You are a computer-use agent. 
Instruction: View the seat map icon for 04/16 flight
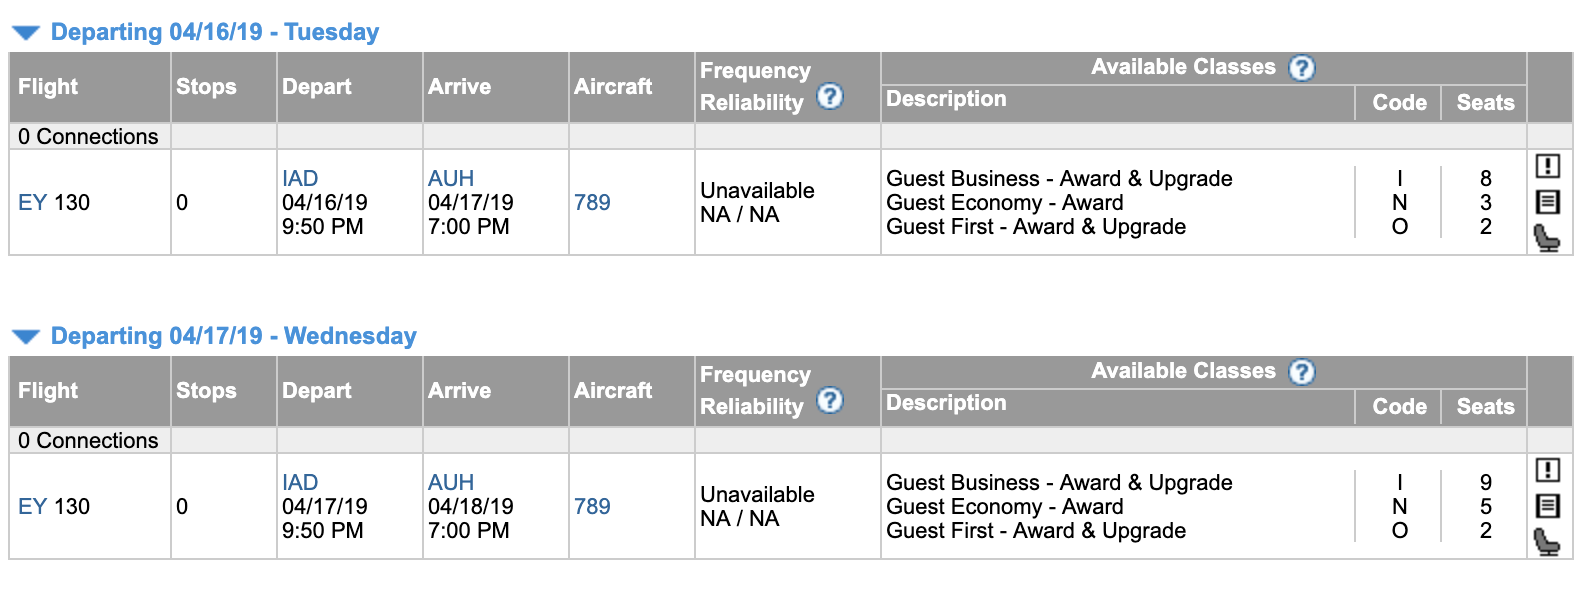click(x=1547, y=238)
